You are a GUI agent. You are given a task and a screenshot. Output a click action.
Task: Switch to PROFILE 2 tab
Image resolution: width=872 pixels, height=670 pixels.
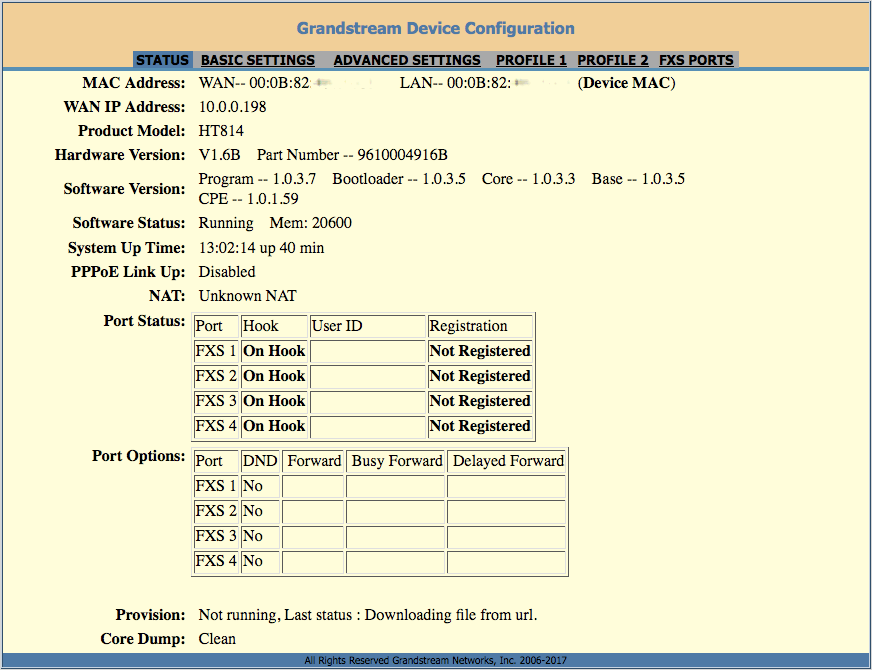point(613,60)
